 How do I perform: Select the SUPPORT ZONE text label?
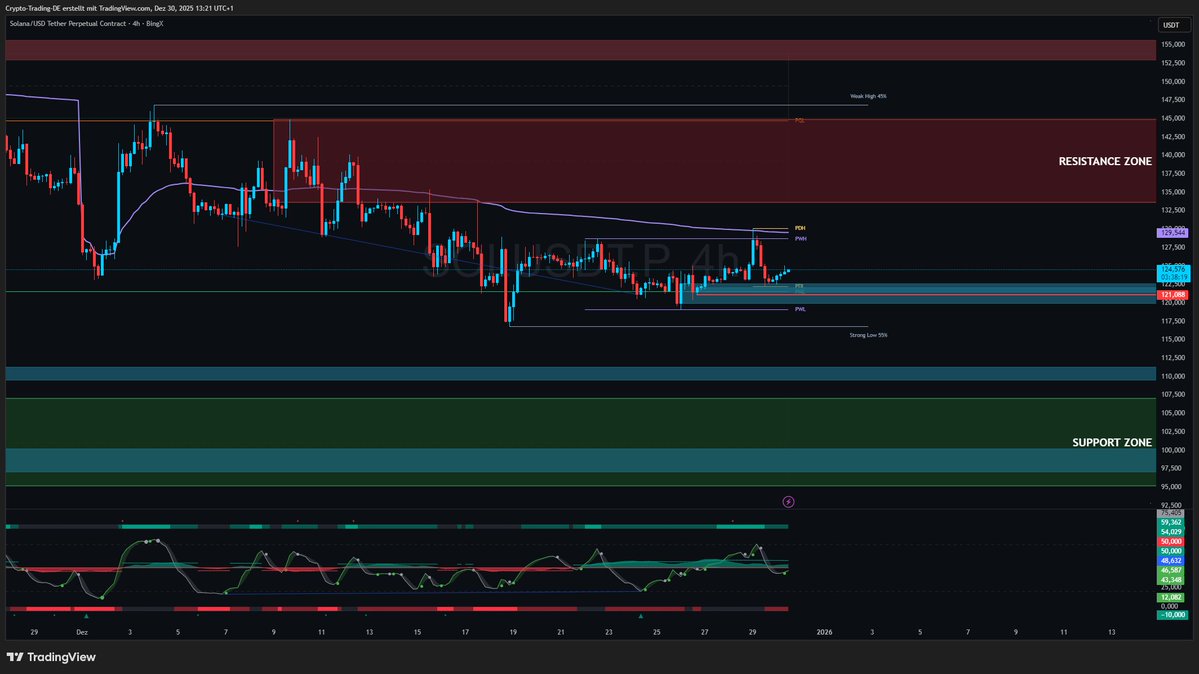(1111, 443)
